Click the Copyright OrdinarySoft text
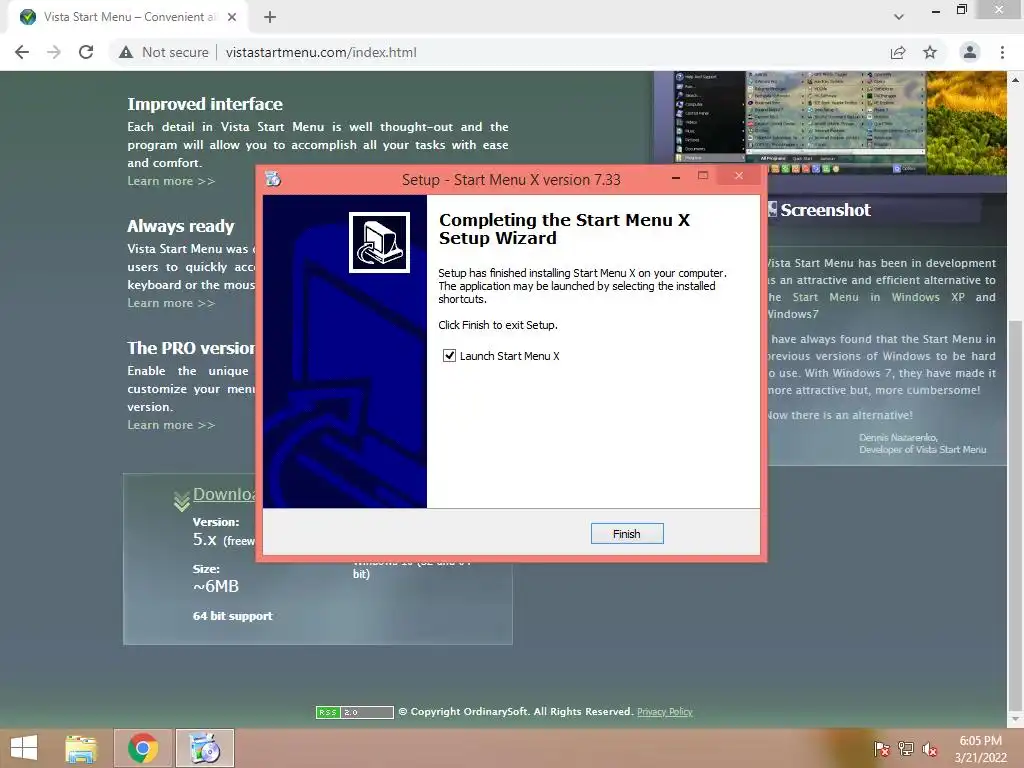 pyautogui.click(x=516, y=712)
